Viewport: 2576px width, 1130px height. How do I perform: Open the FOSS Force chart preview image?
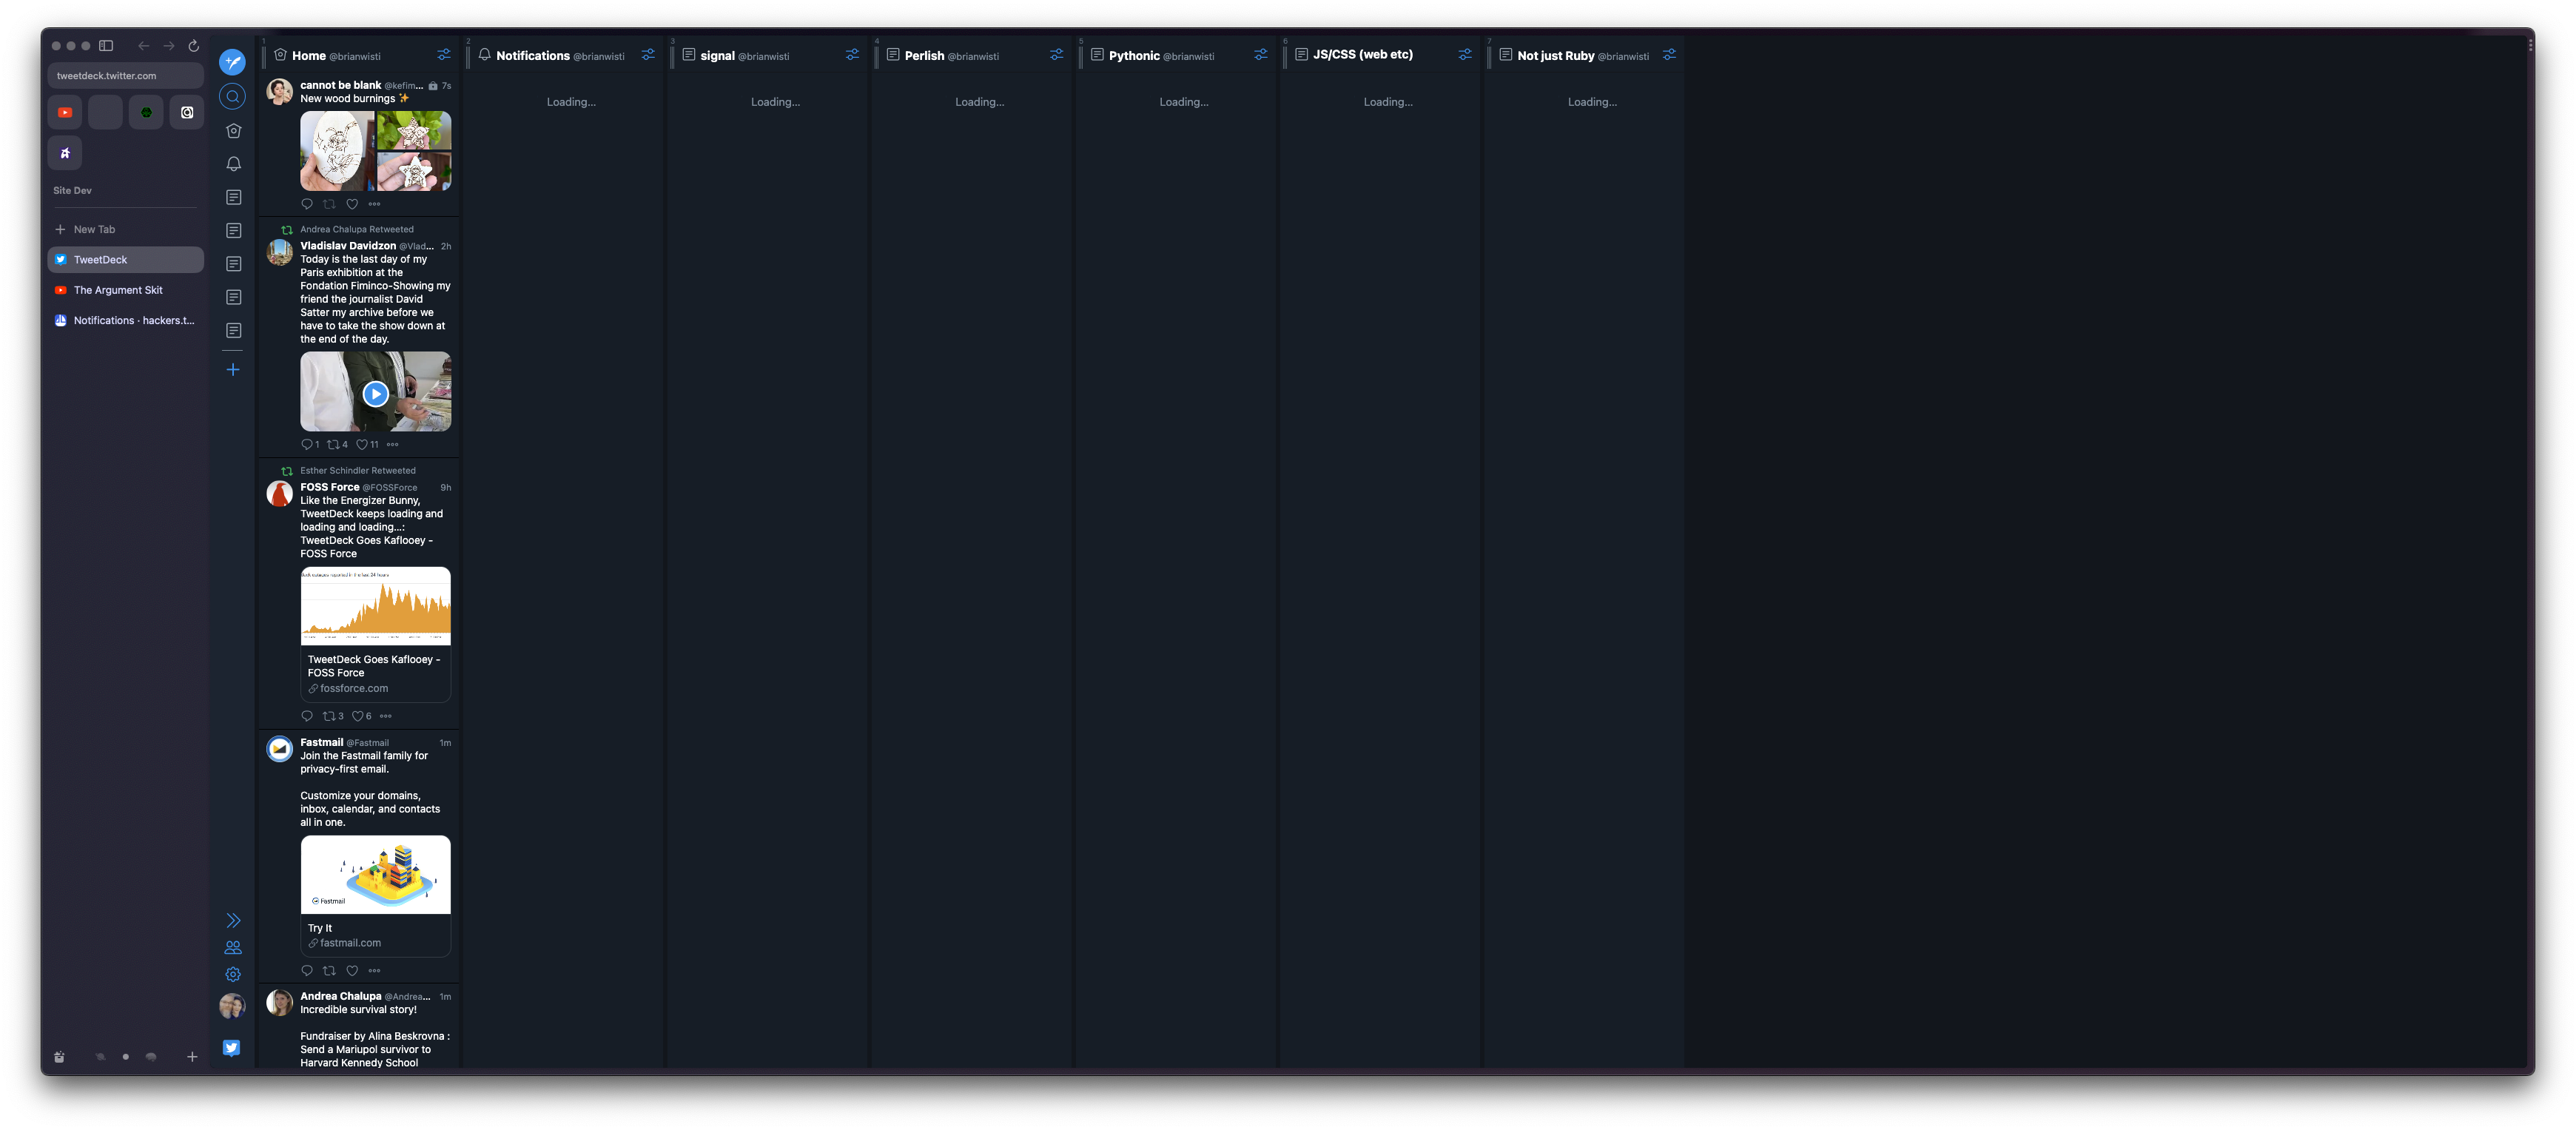[x=375, y=606]
